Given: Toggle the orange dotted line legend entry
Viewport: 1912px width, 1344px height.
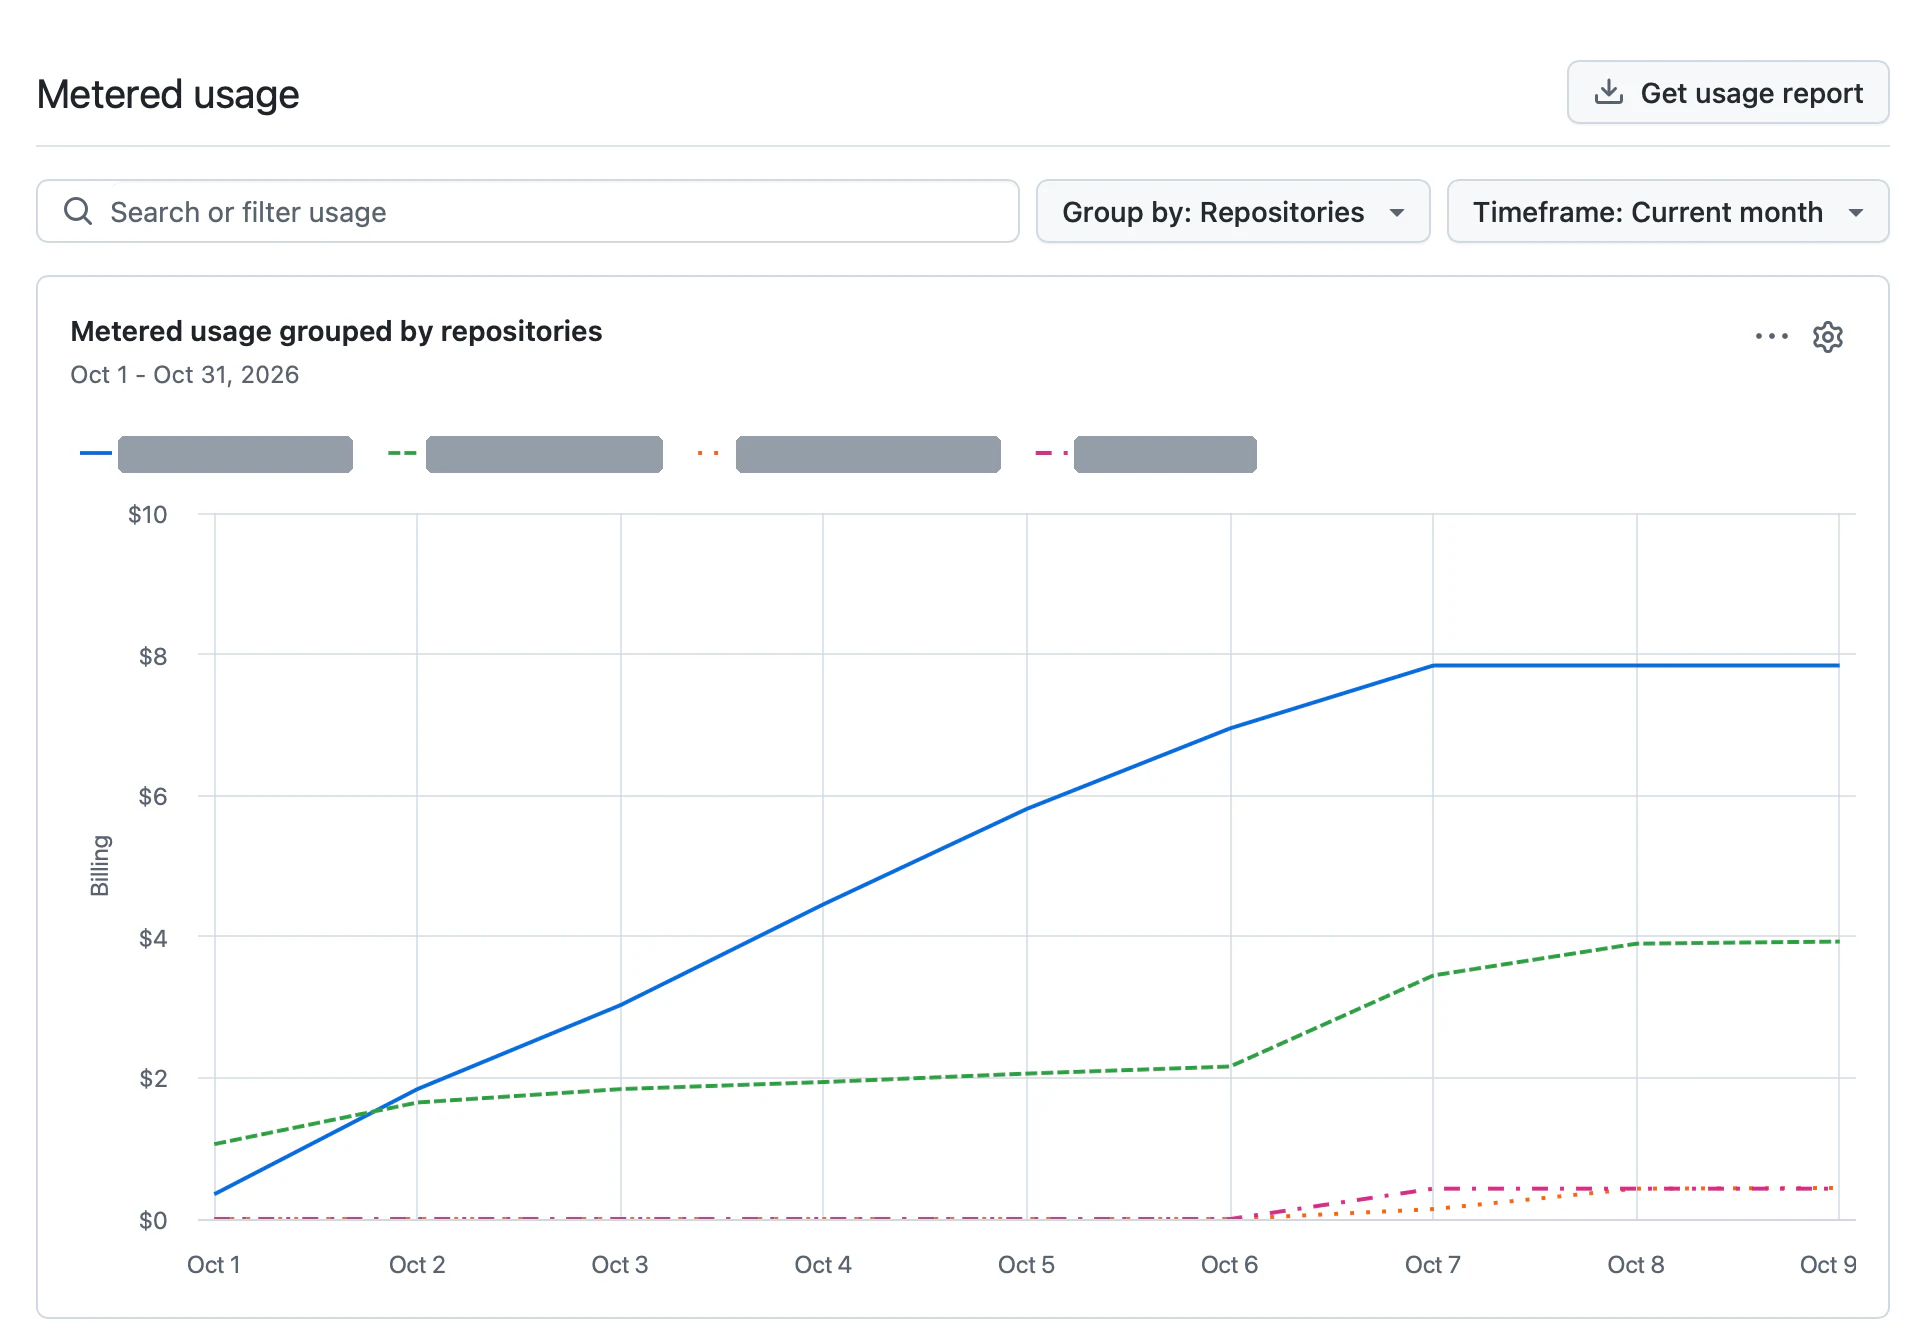Looking at the screenshot, I should pos(848,454).
